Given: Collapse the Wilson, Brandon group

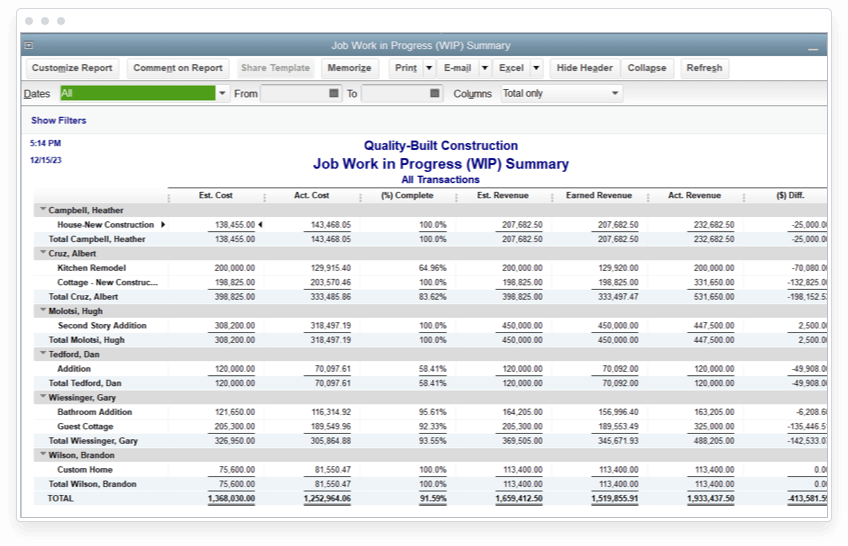Looking at the screenshot, I should [42, 455].
